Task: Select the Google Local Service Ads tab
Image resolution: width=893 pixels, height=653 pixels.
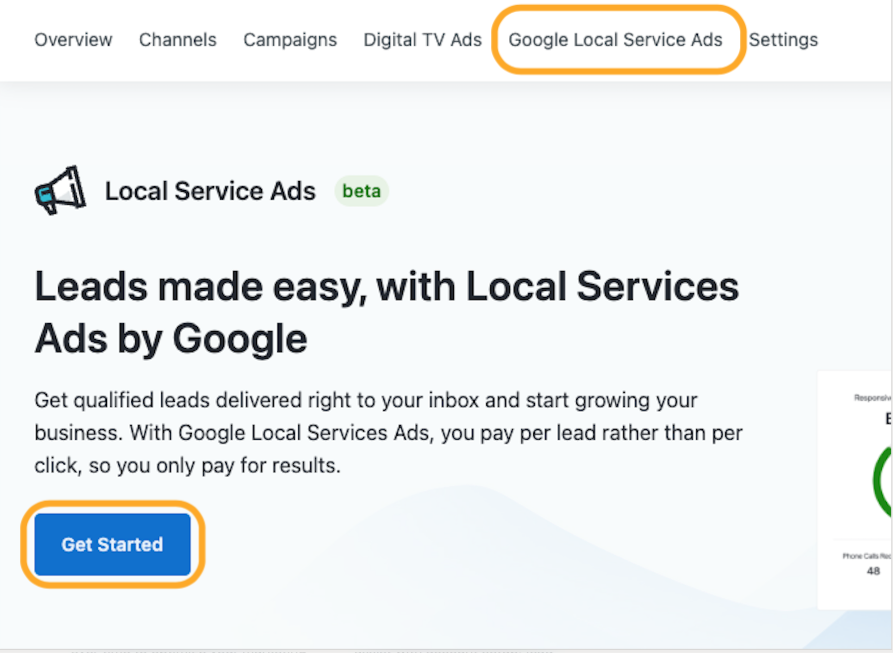Action: pos(615,40)
